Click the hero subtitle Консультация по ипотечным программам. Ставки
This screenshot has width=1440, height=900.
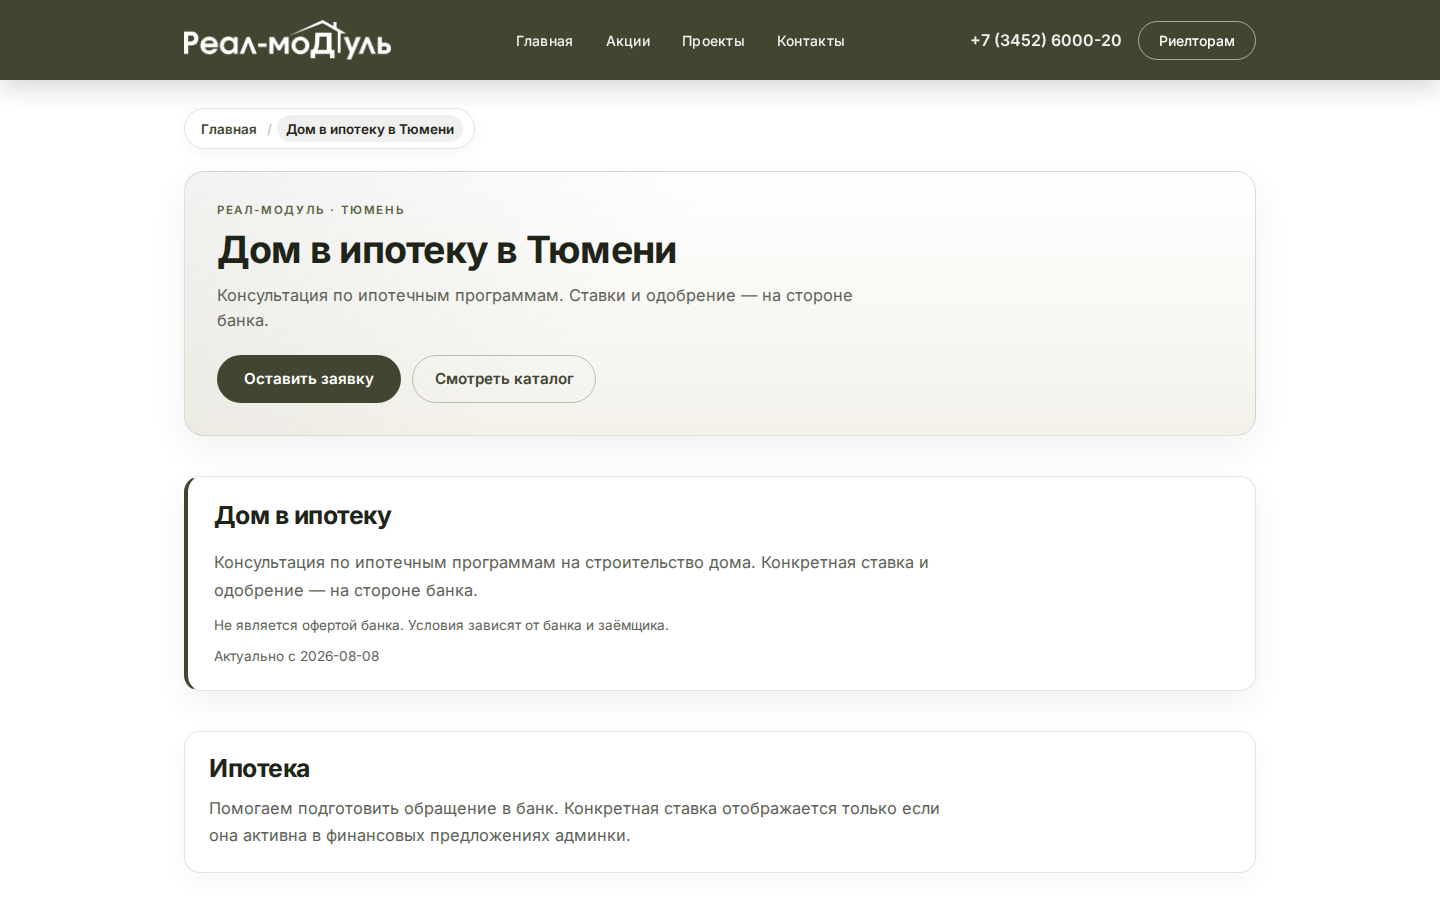[535, 308]
